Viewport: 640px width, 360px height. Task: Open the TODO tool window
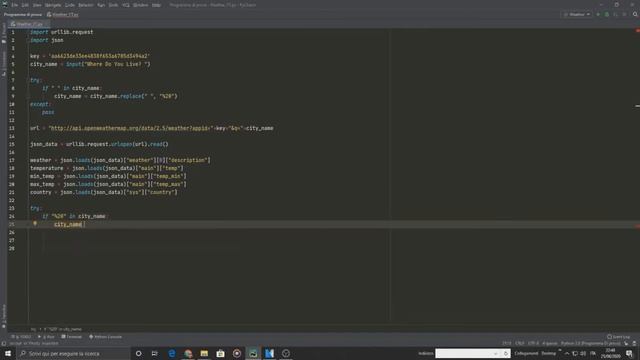(x=21, y=337)
